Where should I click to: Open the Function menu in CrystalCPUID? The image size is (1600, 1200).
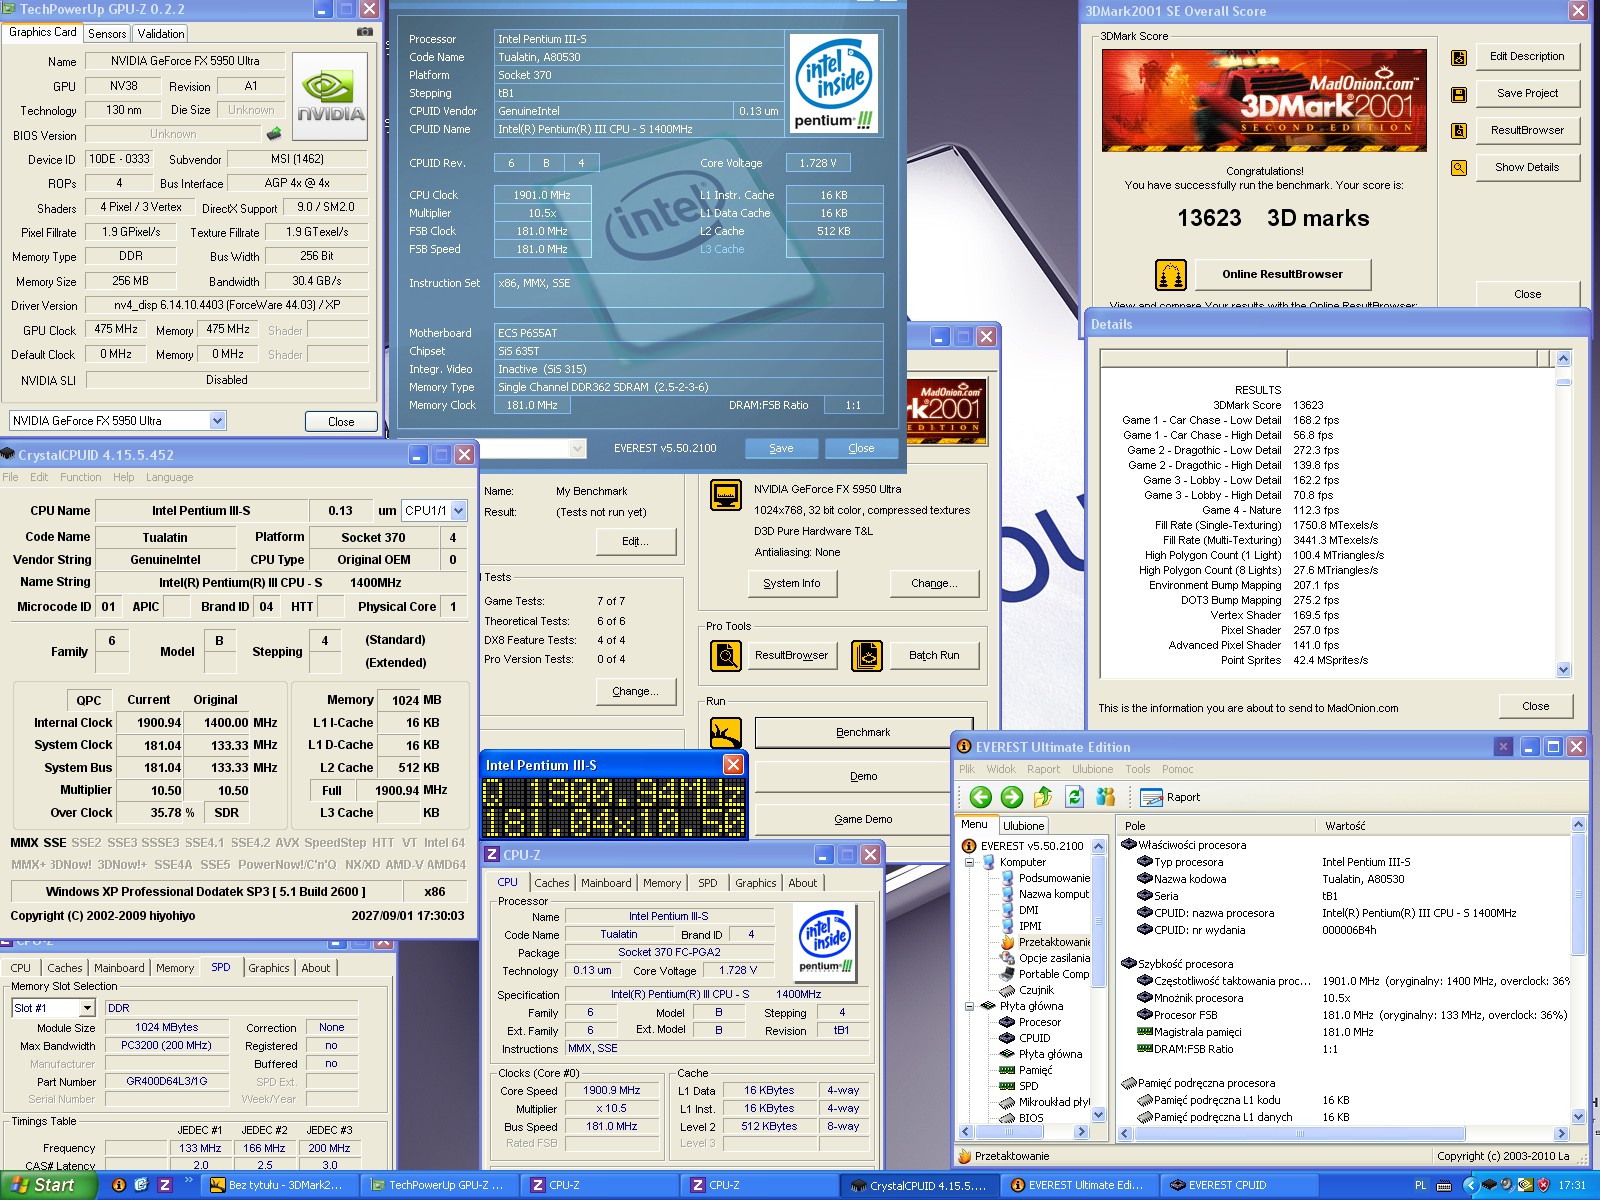pos(80,477)
